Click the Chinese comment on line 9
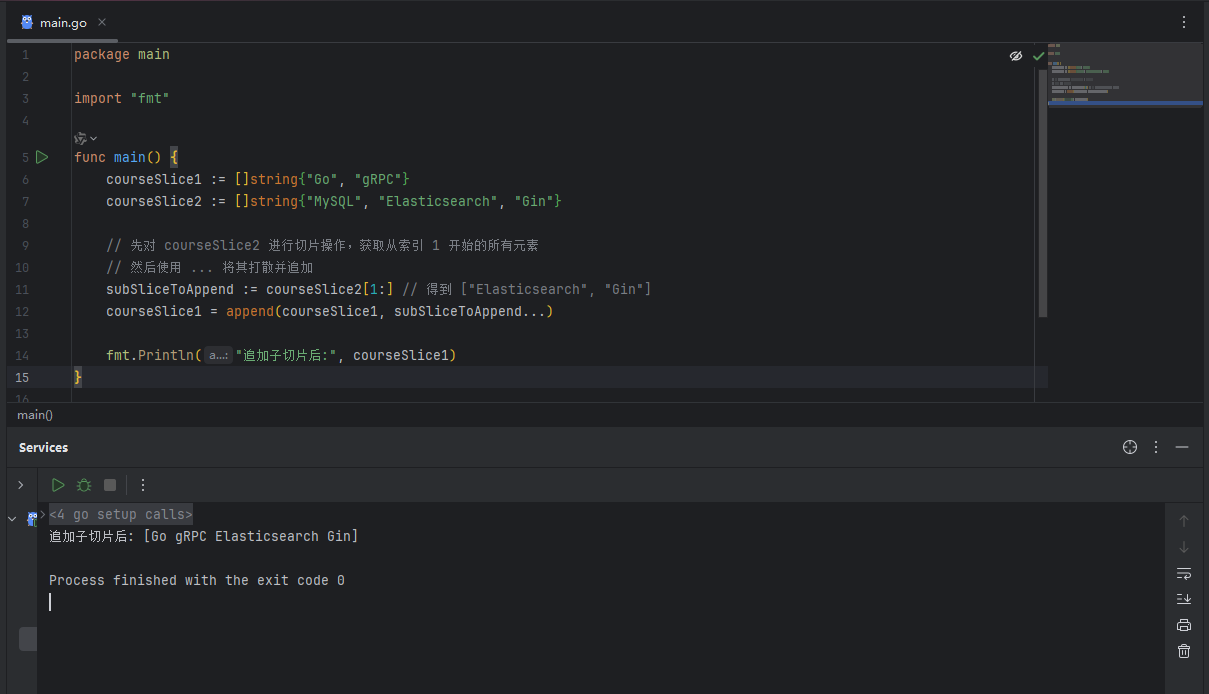Screen dimensions: 1209x694 [x=323, y=245]
